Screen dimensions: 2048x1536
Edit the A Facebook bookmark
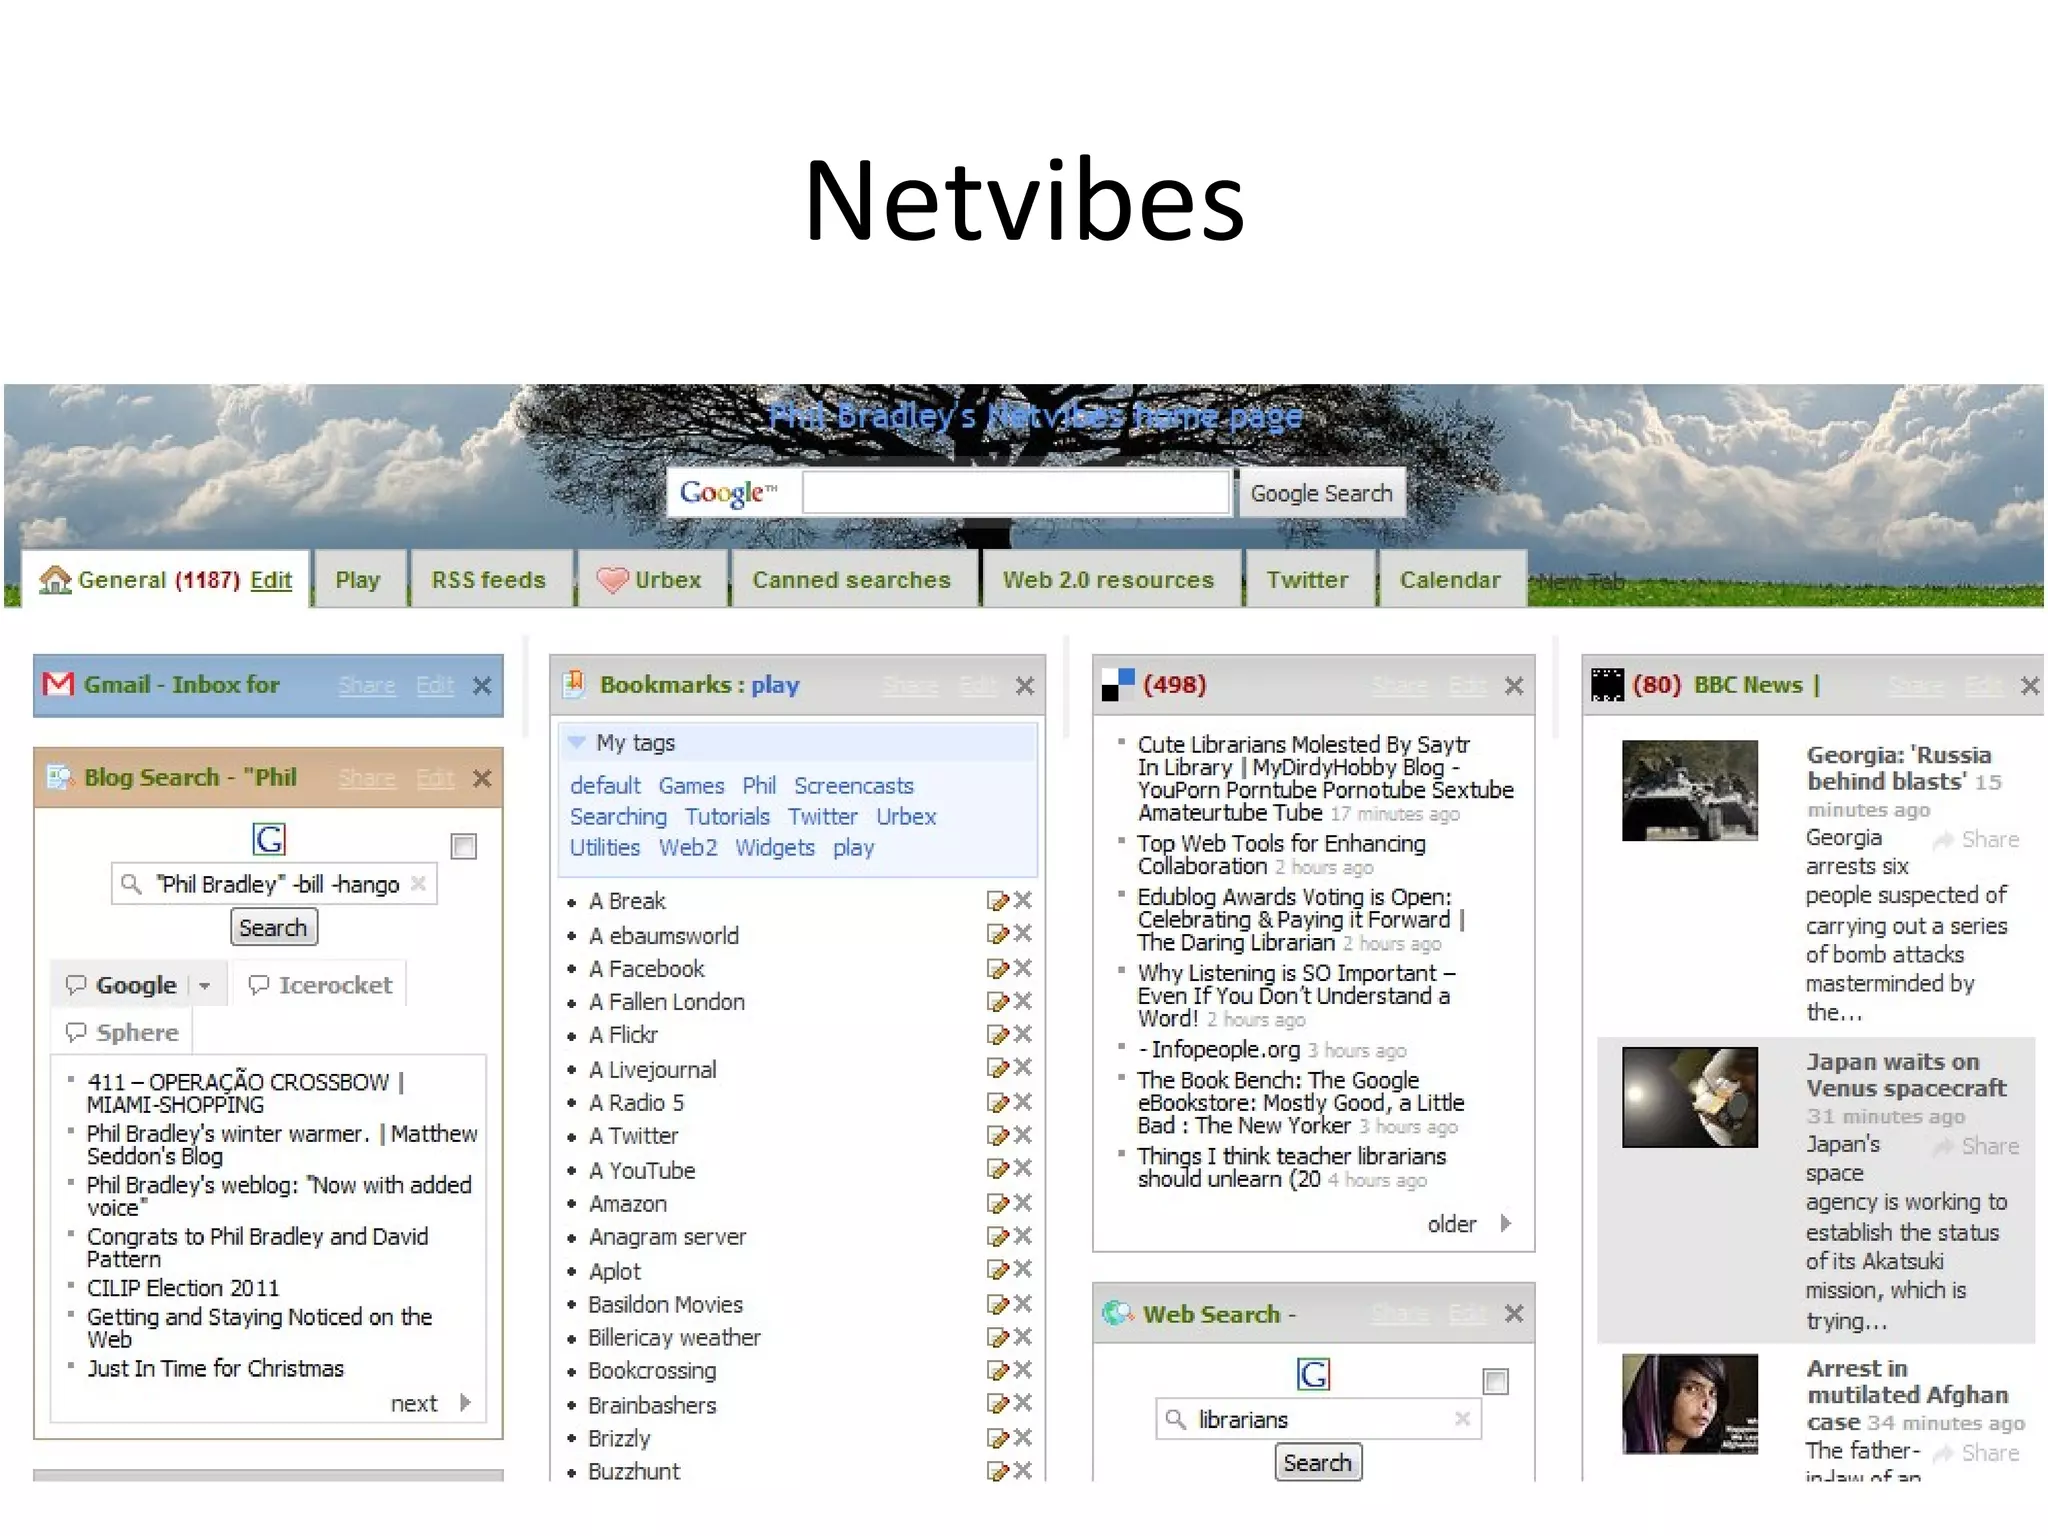coord(997,968)
